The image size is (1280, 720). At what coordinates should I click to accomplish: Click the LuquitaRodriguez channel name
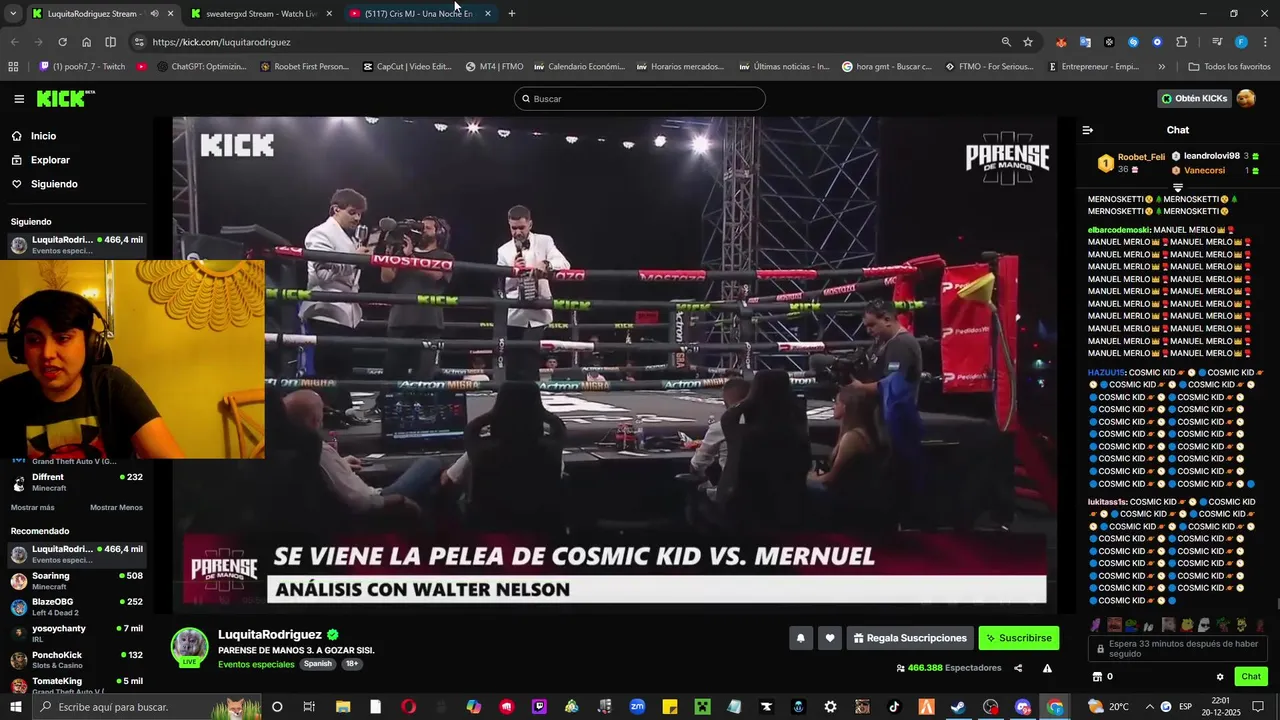(270, 634)
